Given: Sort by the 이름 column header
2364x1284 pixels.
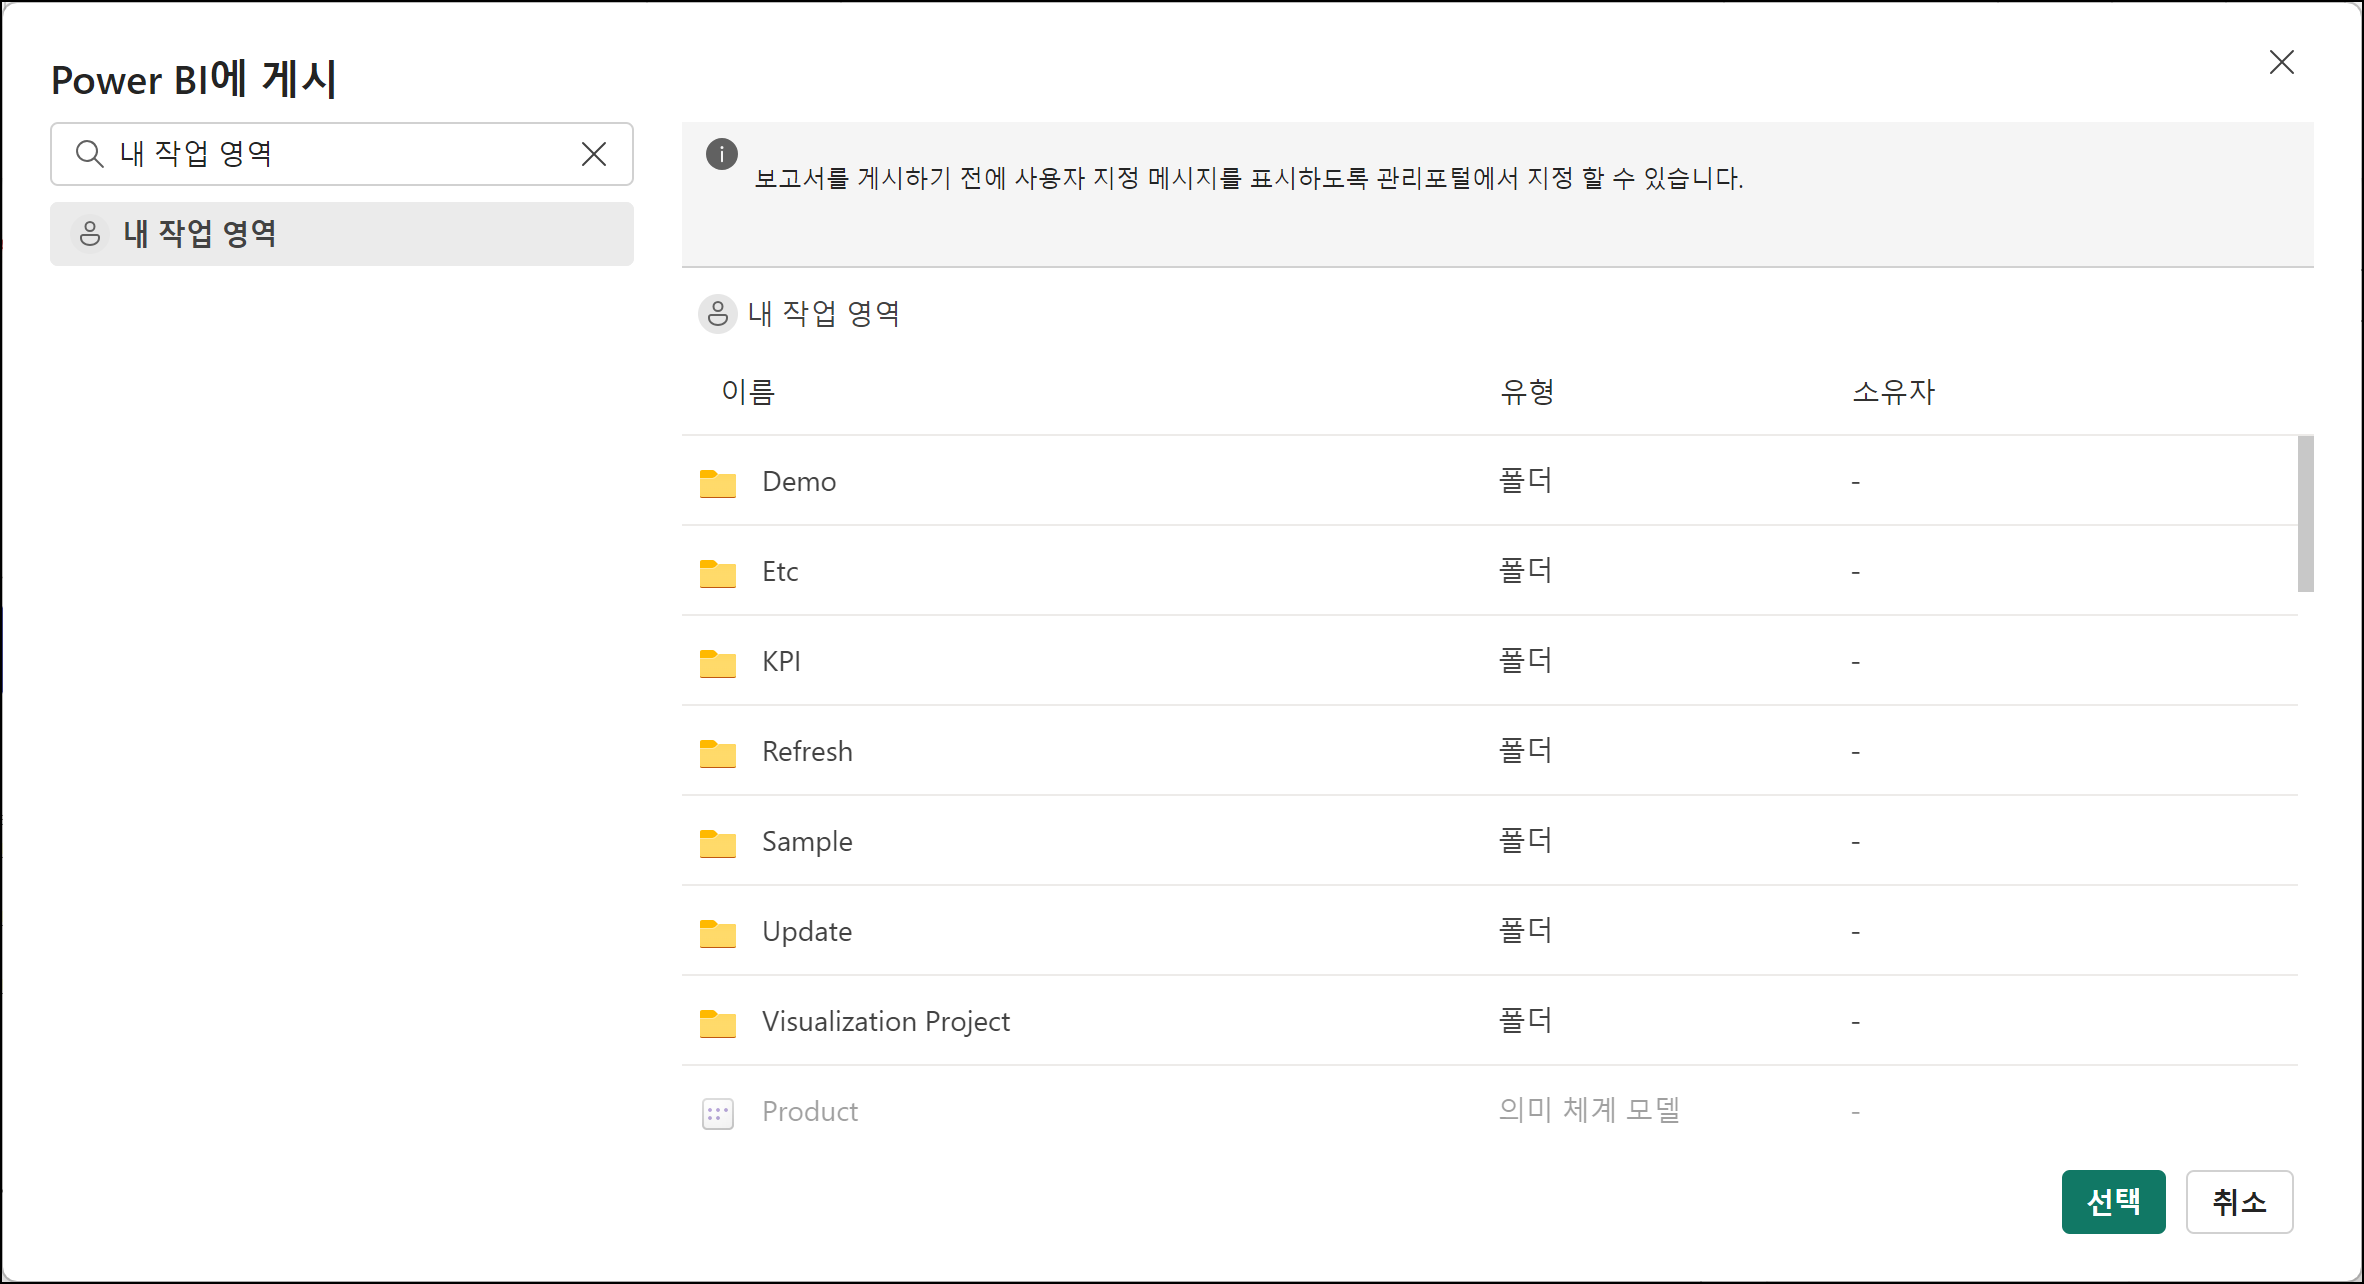Looking at the screenshot, I should point(748,392).
